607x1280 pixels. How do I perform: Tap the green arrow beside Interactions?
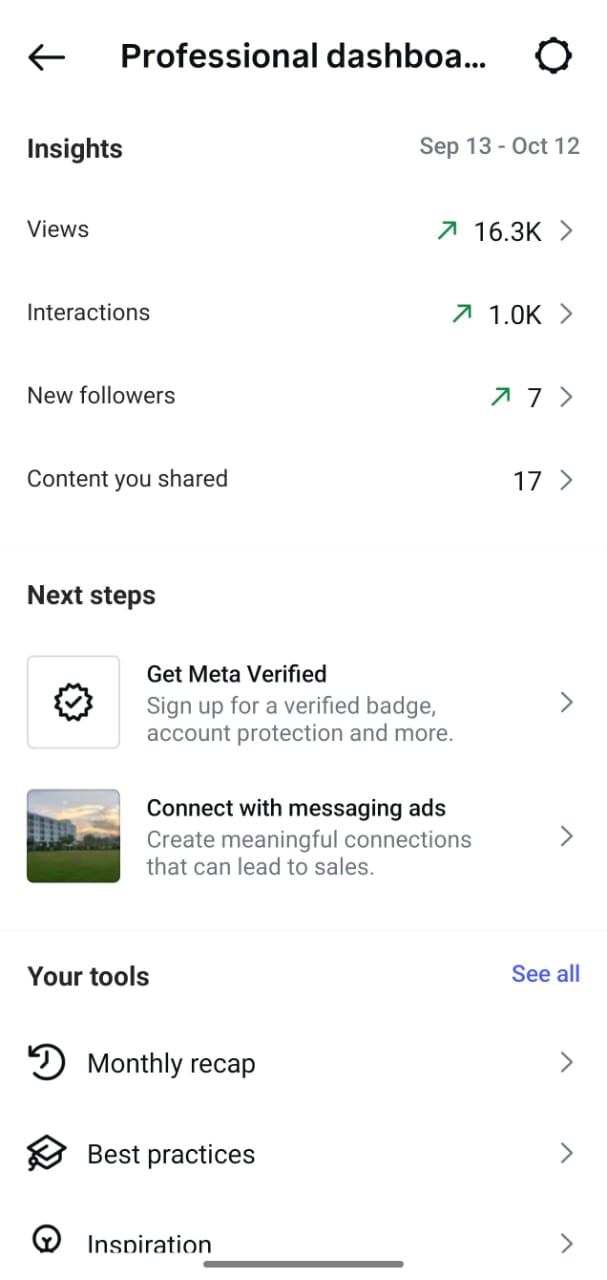click(x=461, y=314)
